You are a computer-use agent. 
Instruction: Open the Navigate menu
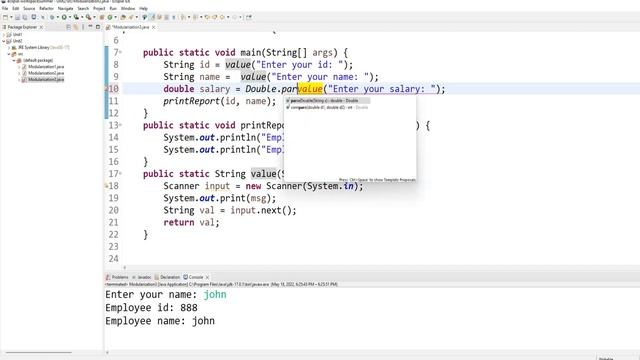65,8
